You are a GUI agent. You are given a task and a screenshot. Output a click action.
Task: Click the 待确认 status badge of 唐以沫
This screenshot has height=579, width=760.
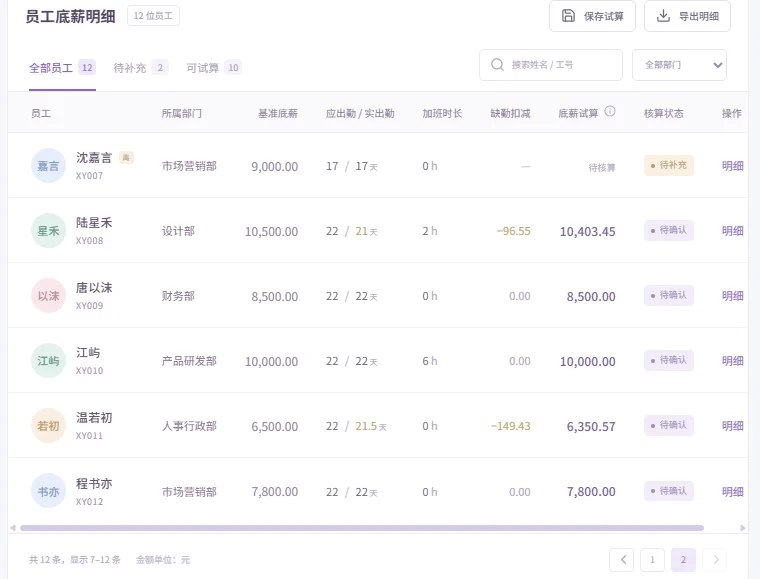669,295
